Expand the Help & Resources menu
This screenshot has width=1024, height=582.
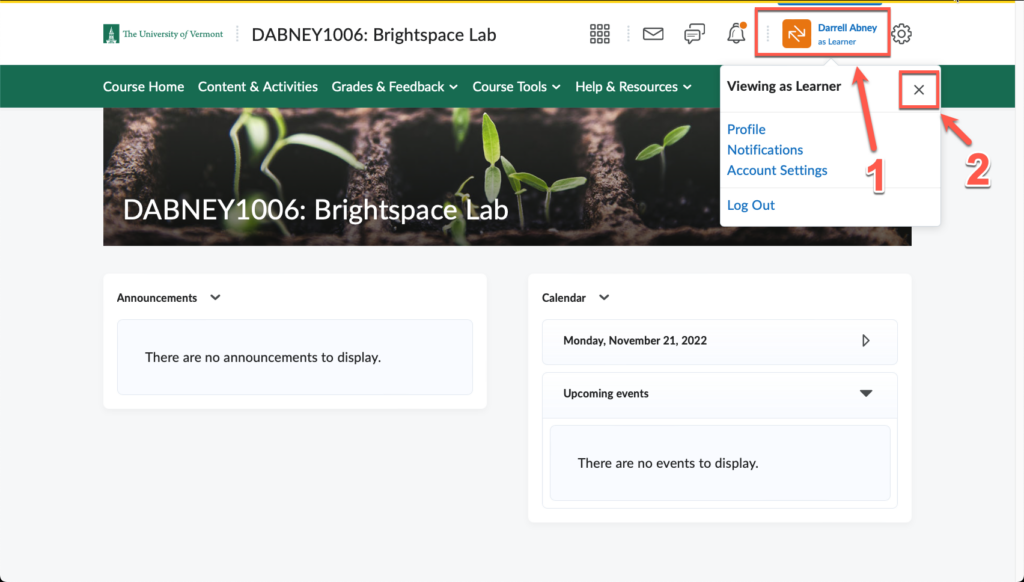coord(633,86)
